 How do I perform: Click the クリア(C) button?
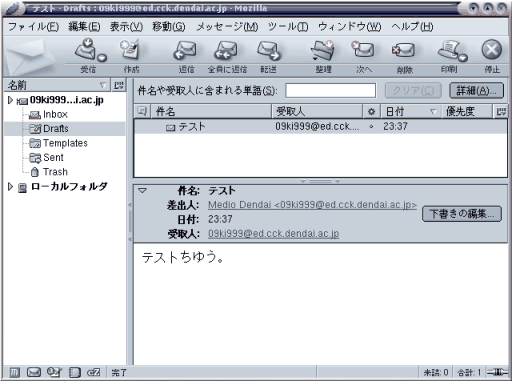click(x=413, y=90)
